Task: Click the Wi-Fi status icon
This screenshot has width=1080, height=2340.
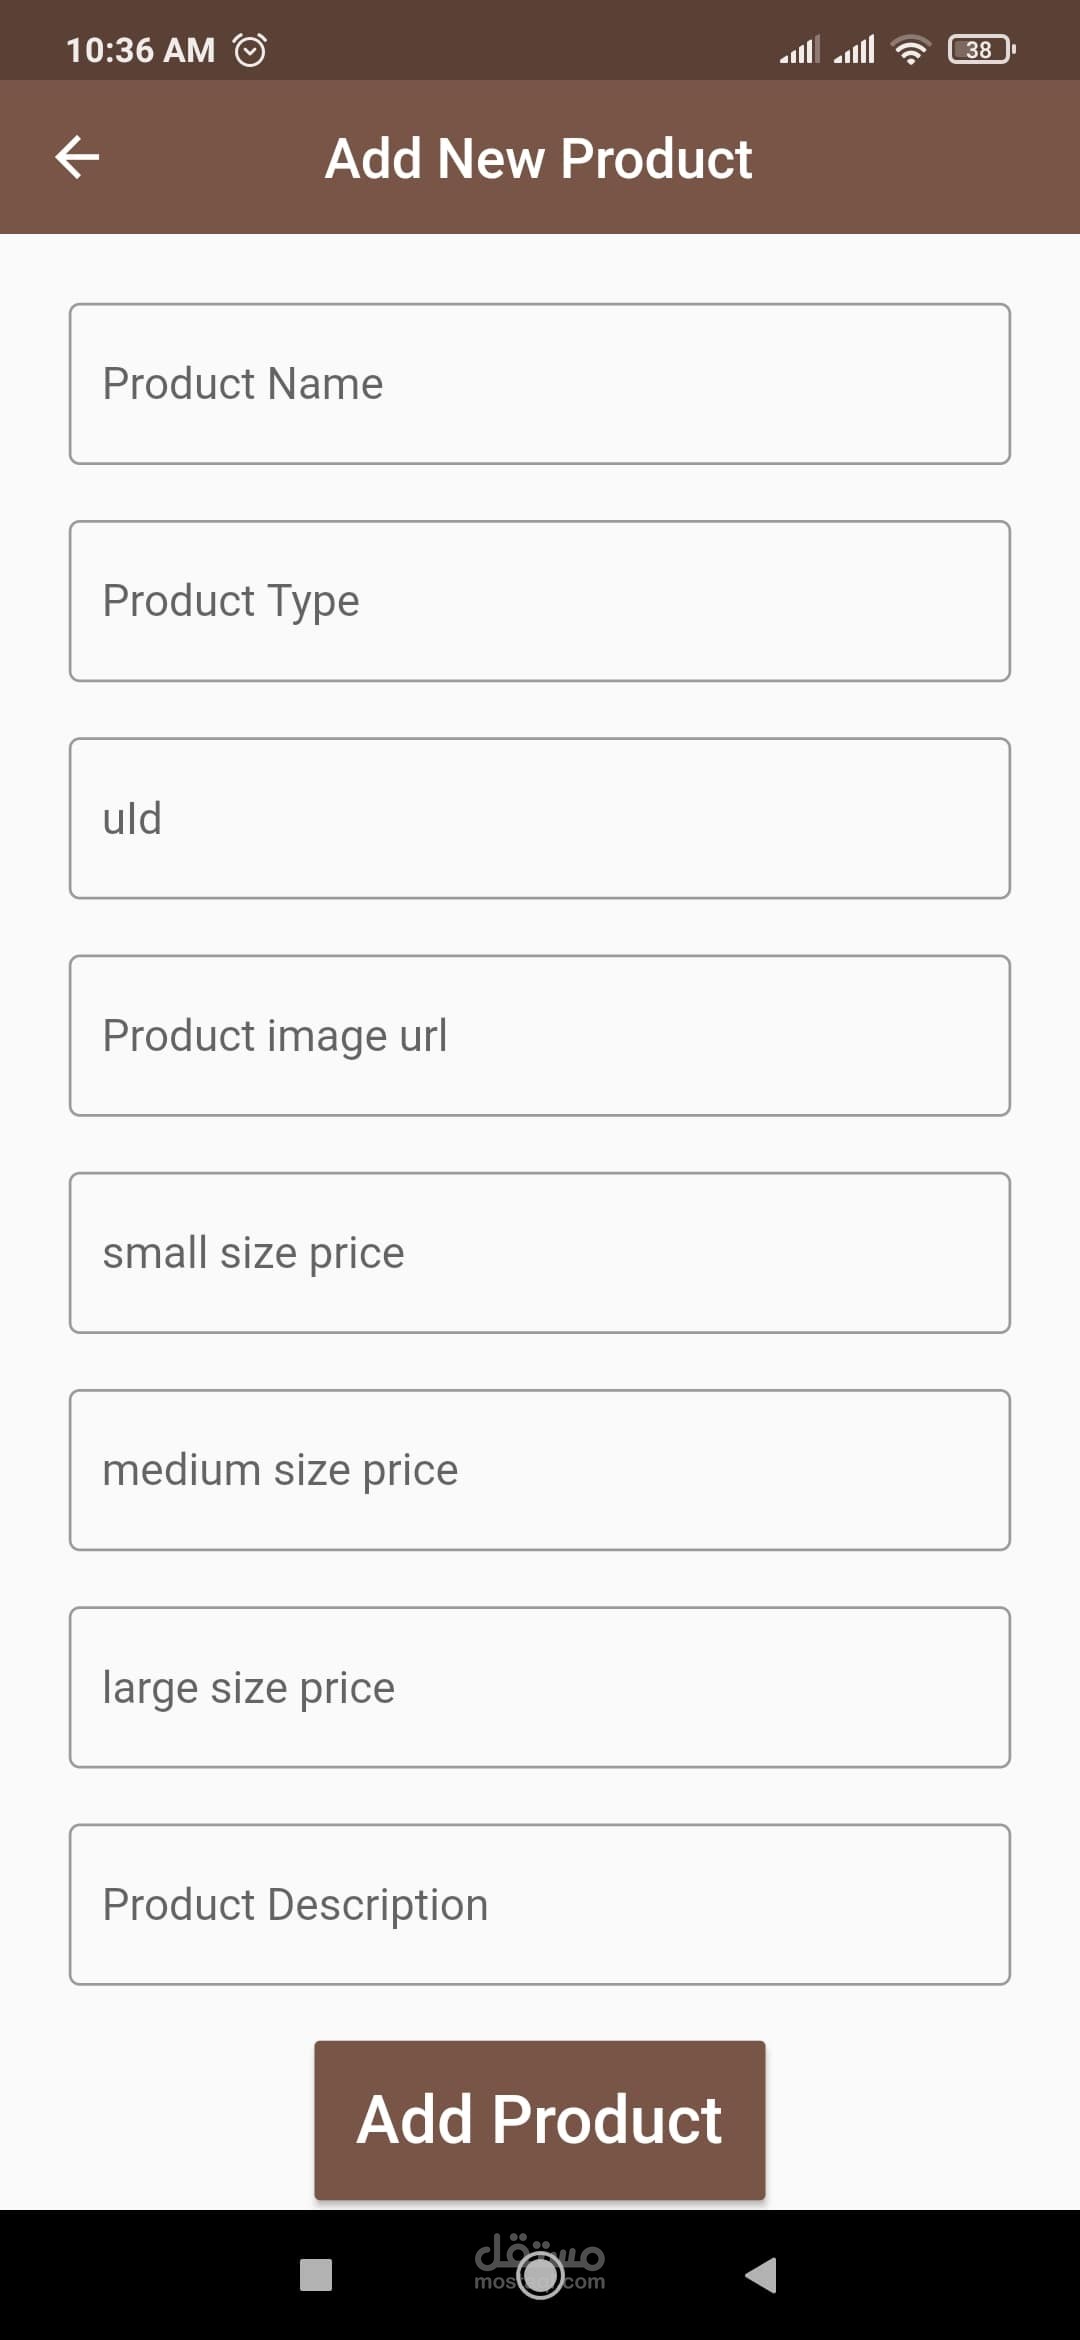Action: (910, 49)
